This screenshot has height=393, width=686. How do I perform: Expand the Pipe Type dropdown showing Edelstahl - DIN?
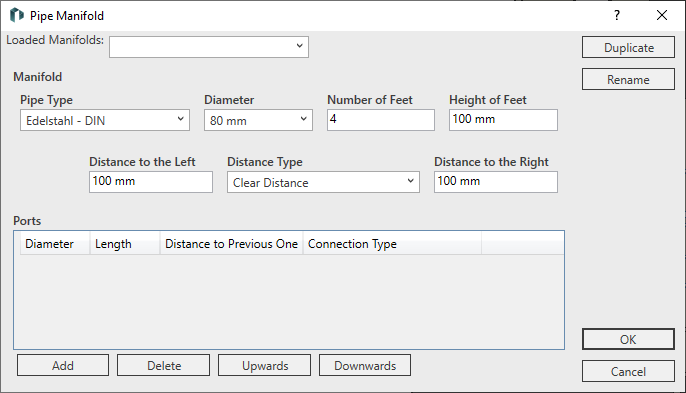(105, 120)
